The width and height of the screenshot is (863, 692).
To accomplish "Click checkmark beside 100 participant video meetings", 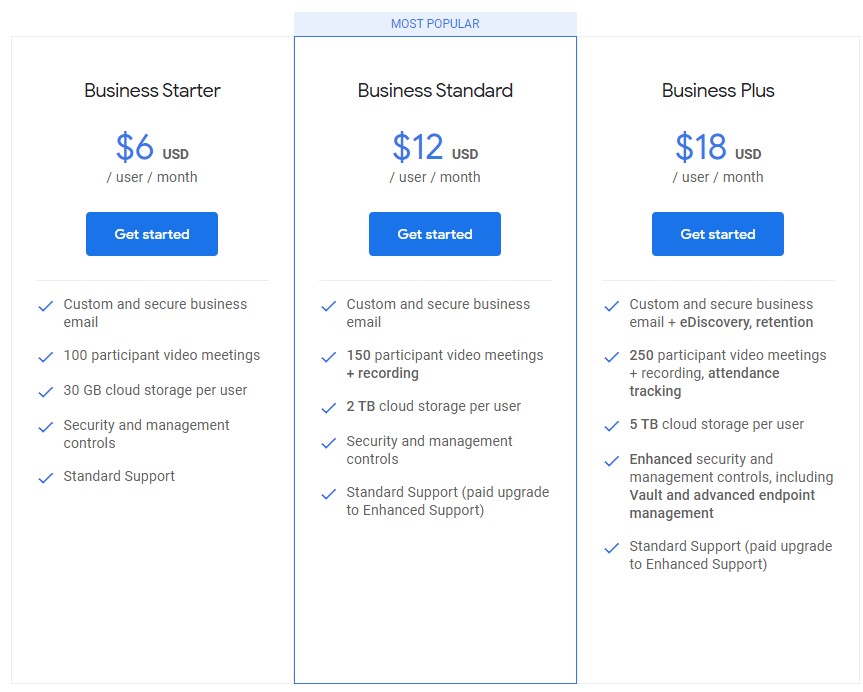I will [x=46, y=357].
